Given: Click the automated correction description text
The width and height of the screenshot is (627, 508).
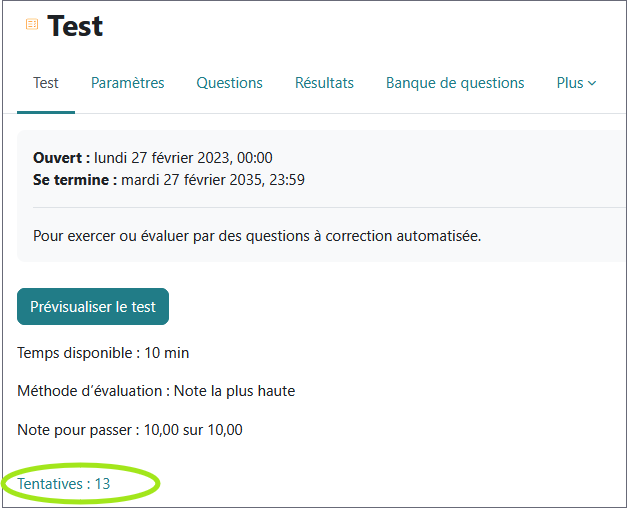Looking at the screenshot, I should point(257,236).
